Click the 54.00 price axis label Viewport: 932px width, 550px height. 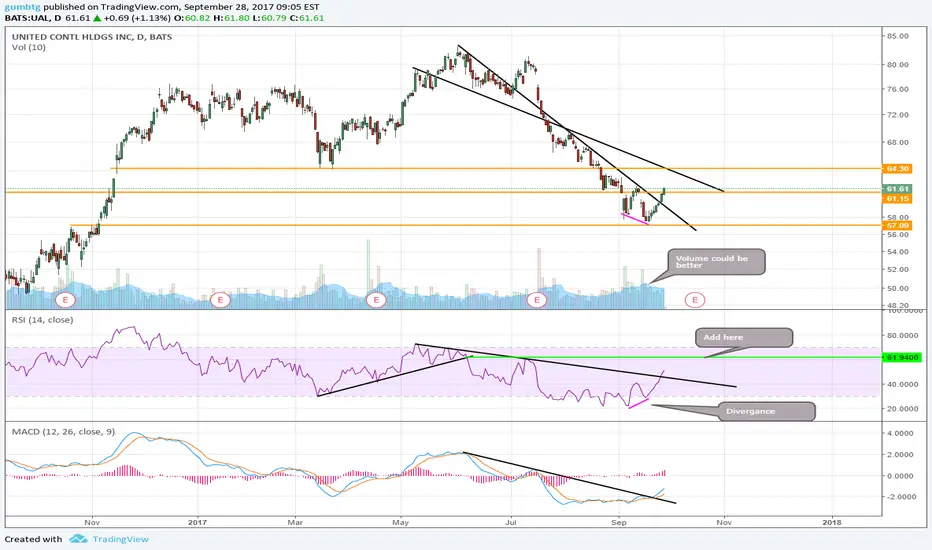tap(898, 252)
